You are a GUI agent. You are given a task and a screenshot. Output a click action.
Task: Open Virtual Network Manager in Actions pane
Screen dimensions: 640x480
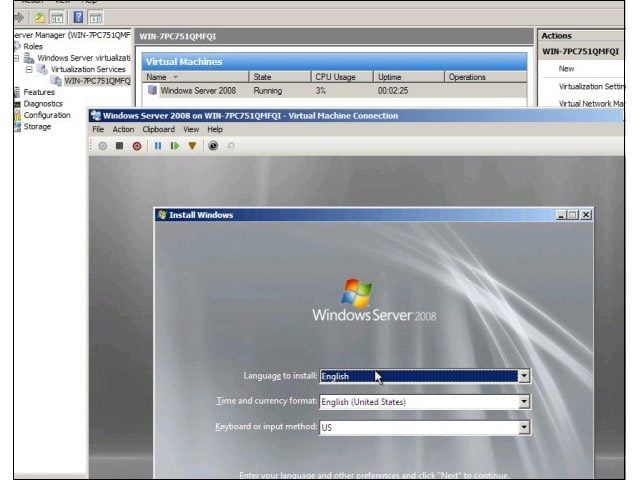coord(591,104)
